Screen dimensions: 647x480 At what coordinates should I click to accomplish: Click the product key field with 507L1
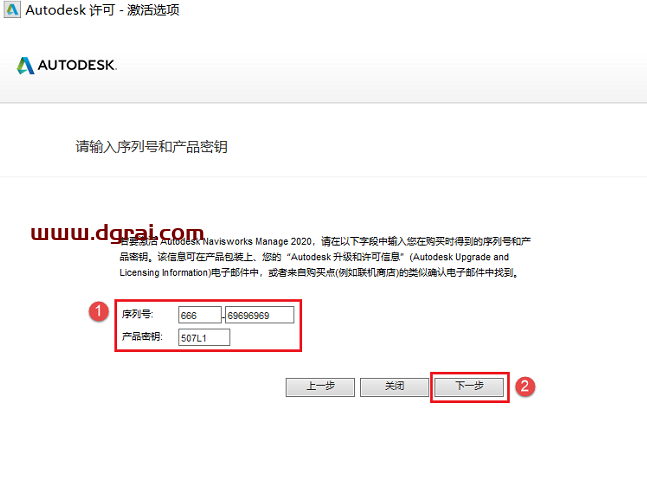204,338
